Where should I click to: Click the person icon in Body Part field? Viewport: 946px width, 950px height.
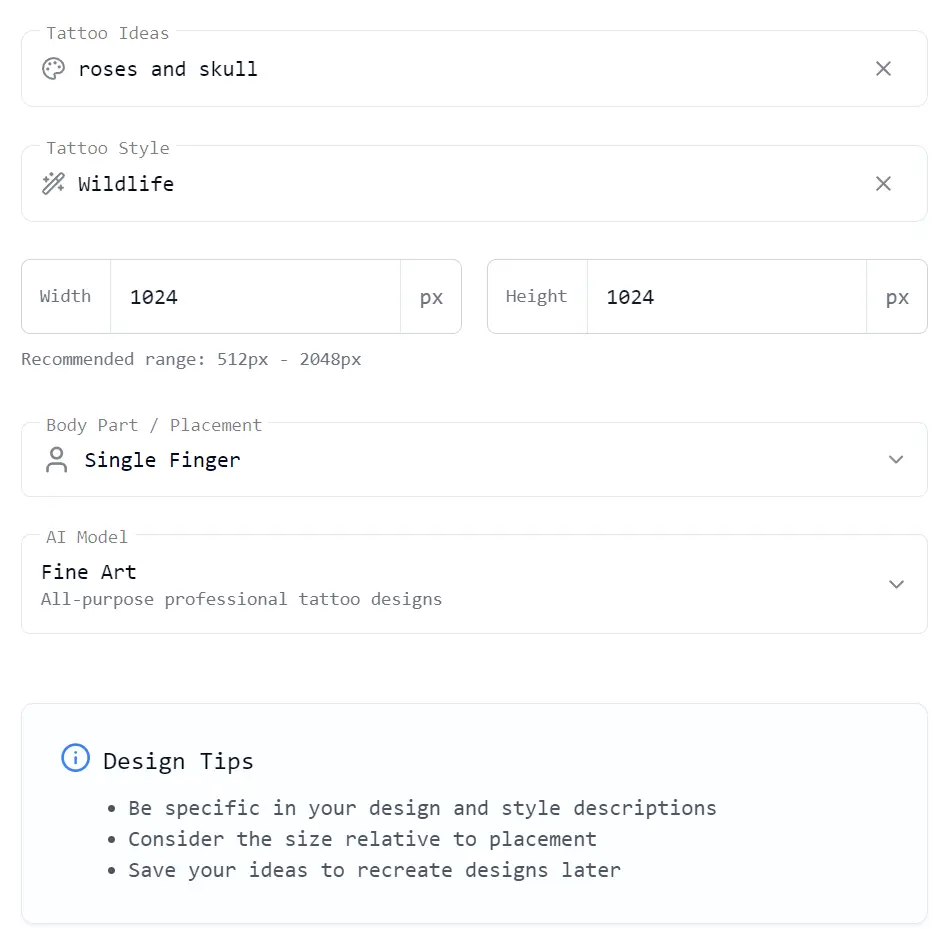56,459
